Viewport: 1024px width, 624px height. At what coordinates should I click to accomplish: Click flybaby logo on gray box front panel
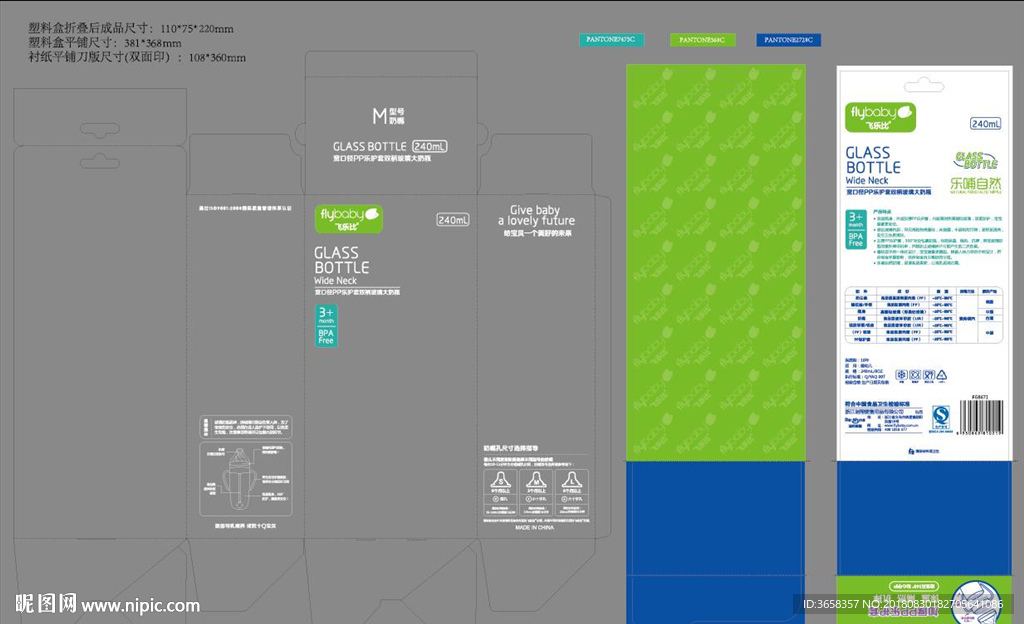click(349, 219)
